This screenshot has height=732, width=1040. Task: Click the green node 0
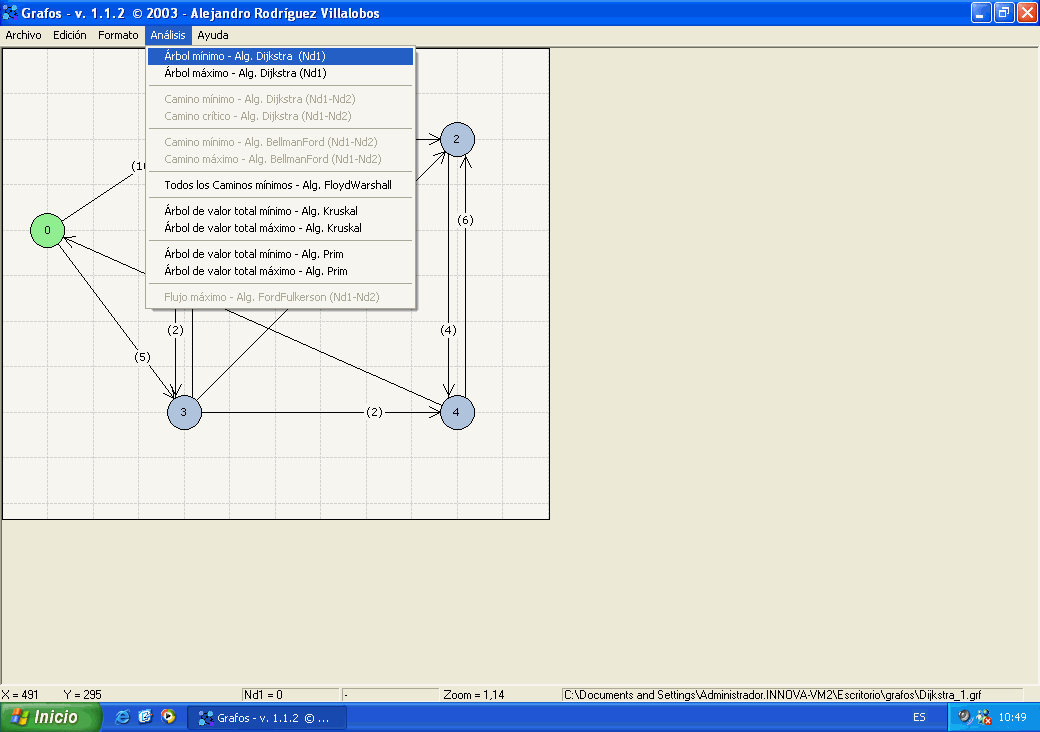click(47, 231)
